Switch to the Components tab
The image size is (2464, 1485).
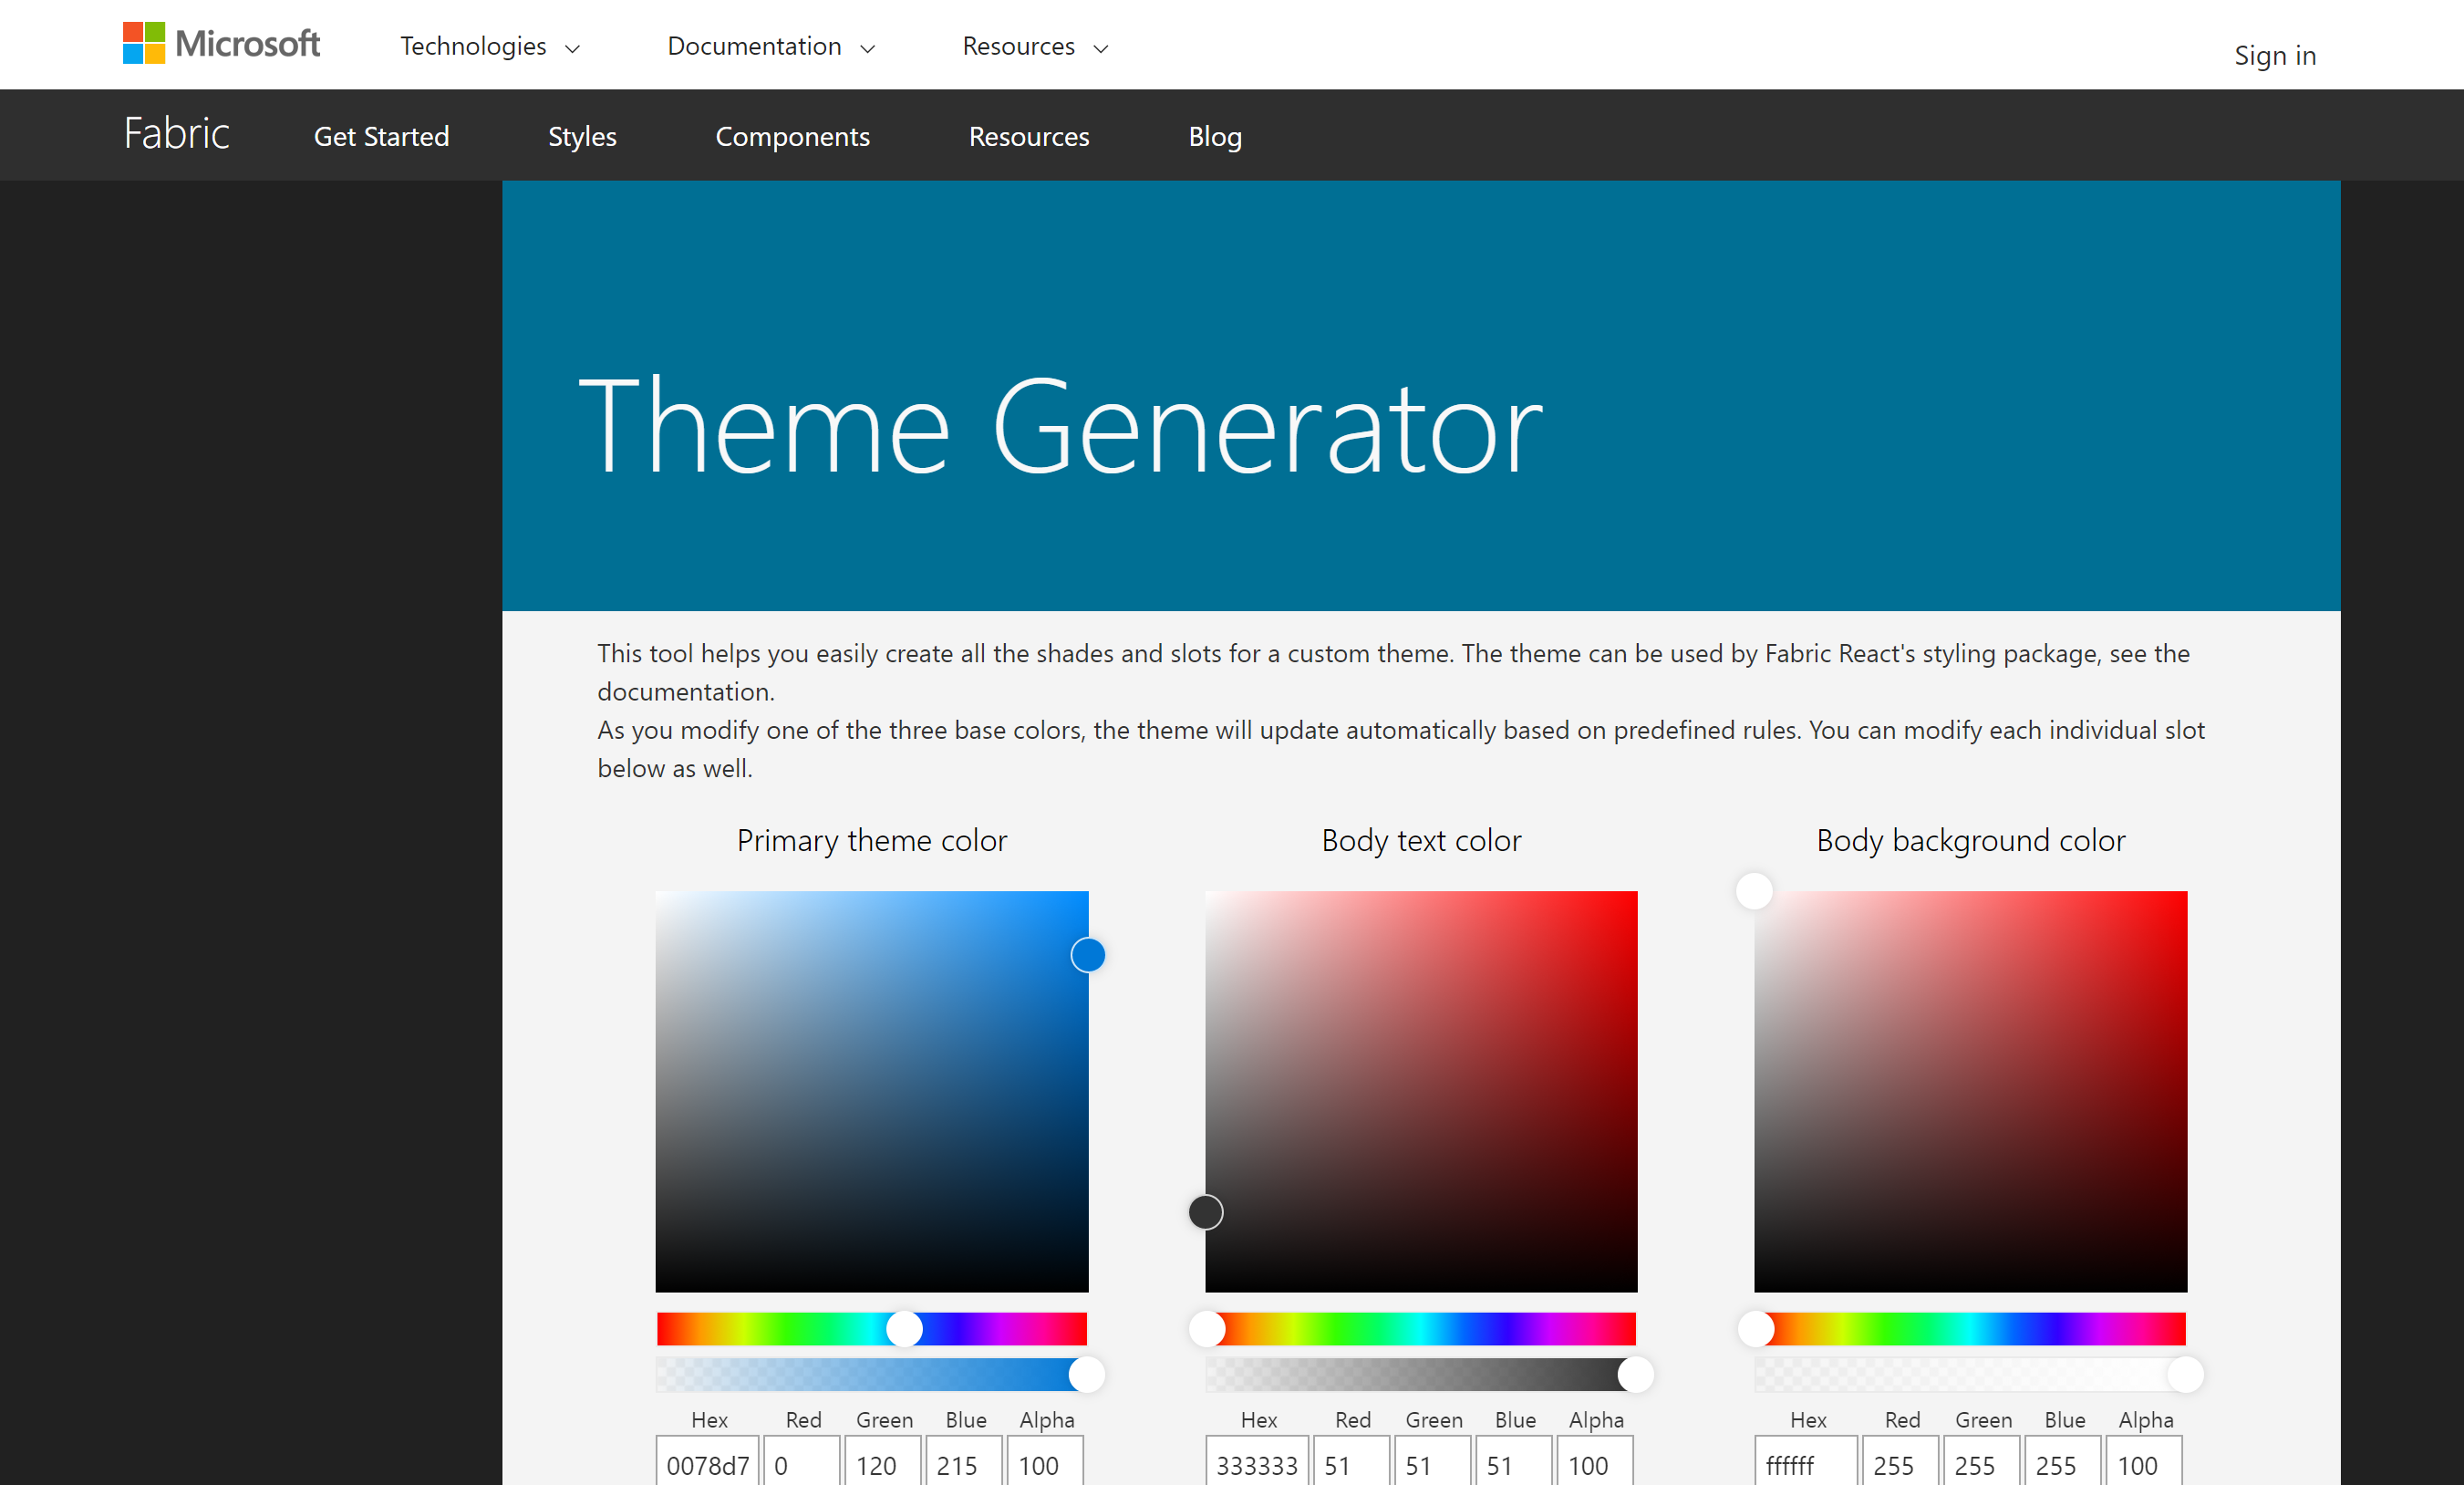pos(792,136)
